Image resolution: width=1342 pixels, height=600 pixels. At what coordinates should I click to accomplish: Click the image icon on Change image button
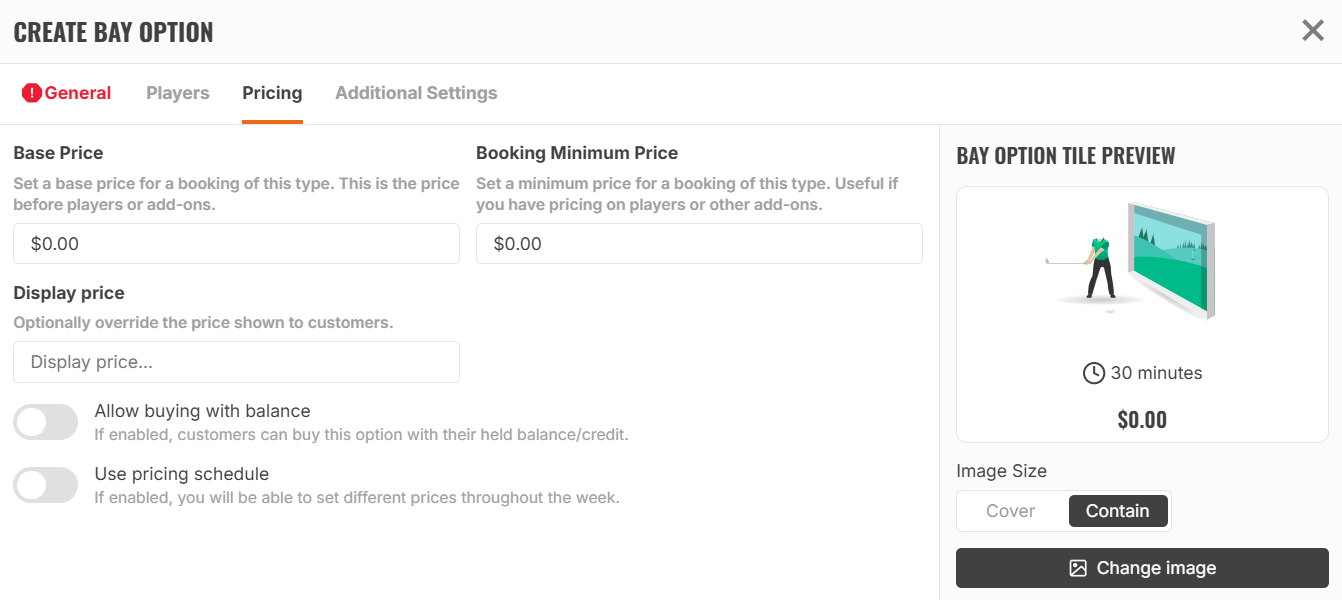pyautogui.click(x=1078, y=568)
